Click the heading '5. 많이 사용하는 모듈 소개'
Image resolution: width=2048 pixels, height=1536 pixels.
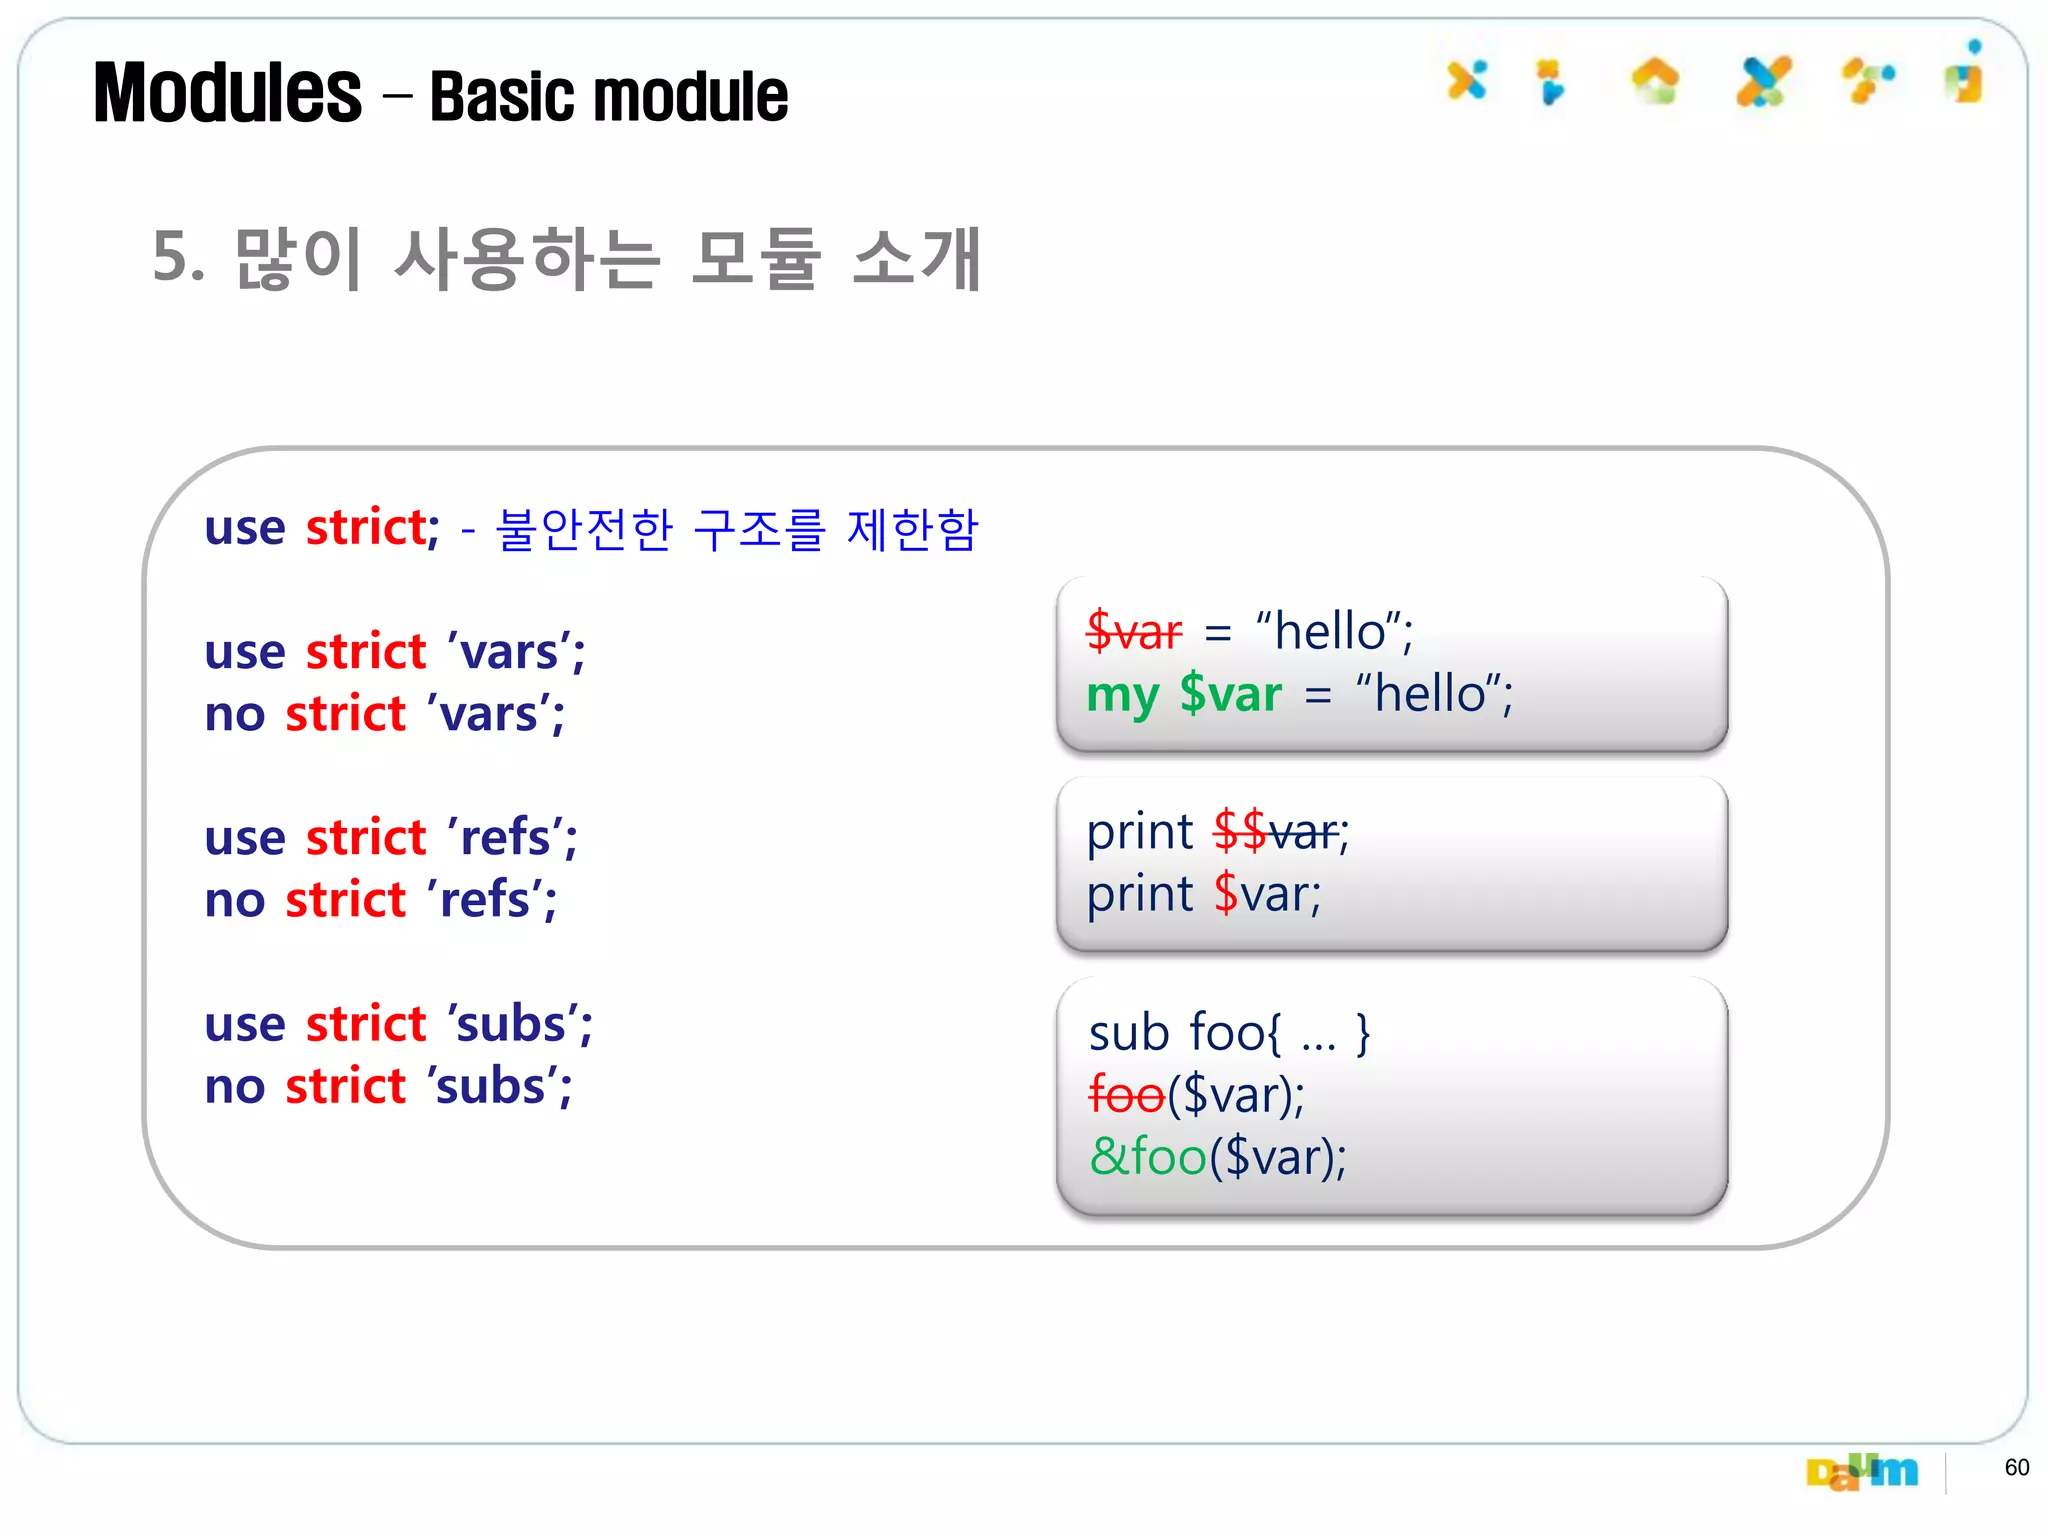tap(567, 258)
